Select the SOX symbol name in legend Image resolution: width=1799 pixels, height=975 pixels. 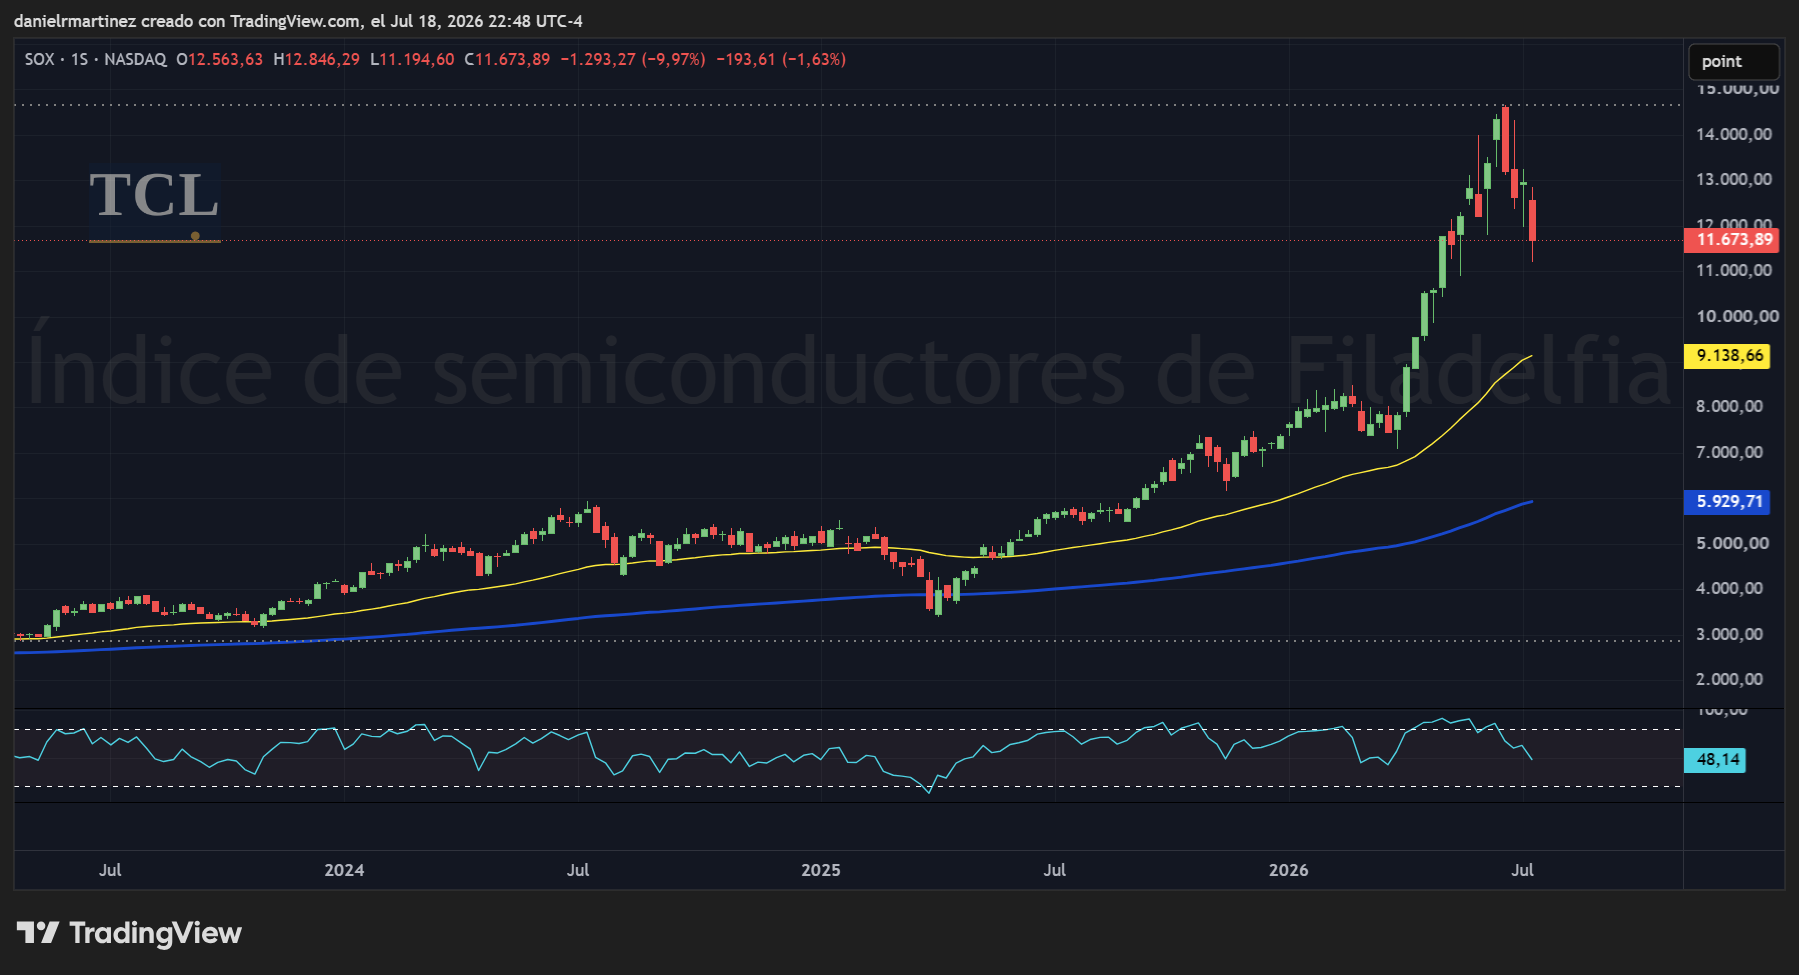40,60
